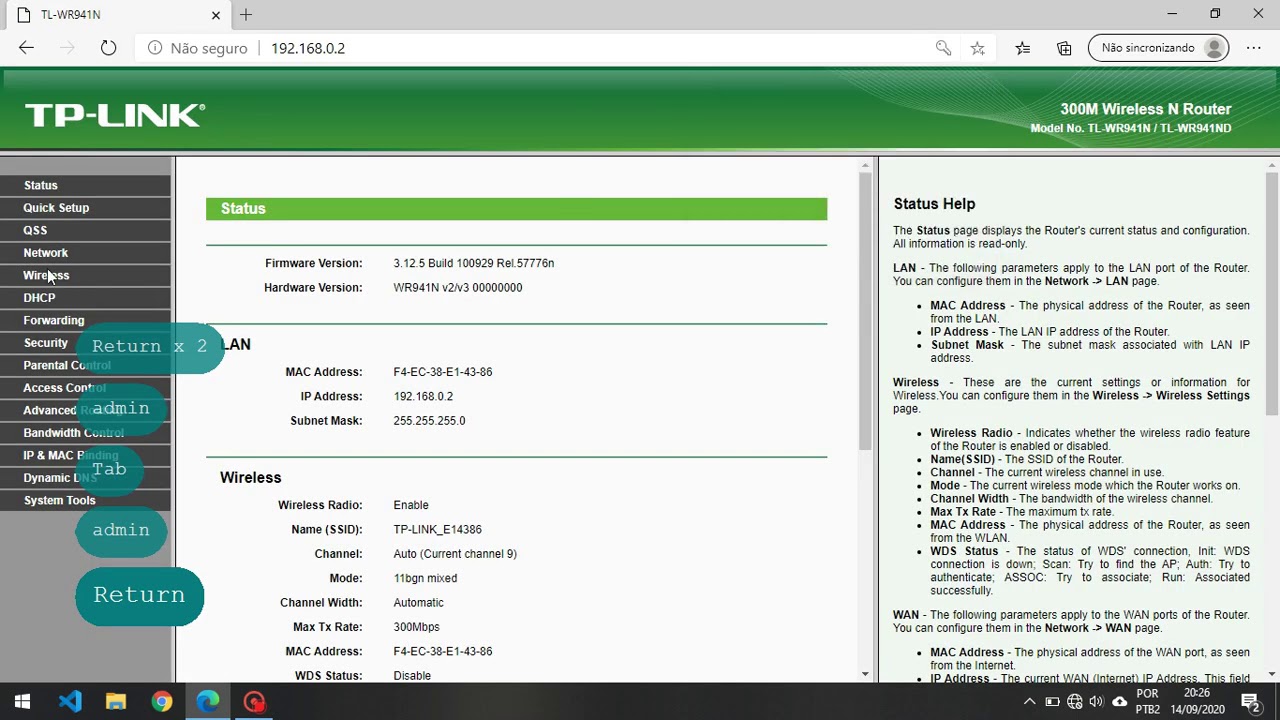The width and height of the screenshot is (1280, 720).
Task: Click the address bar showing 192.168.0.2
Action: coord(308,48)
